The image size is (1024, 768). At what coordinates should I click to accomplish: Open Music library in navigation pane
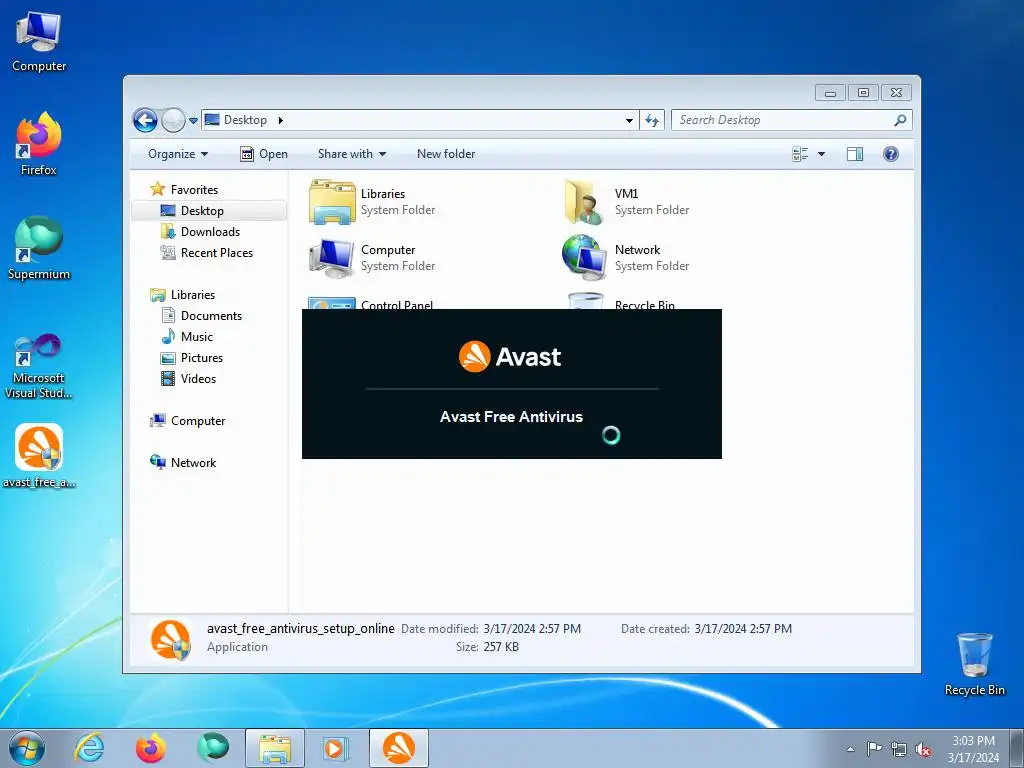(197, 337)
